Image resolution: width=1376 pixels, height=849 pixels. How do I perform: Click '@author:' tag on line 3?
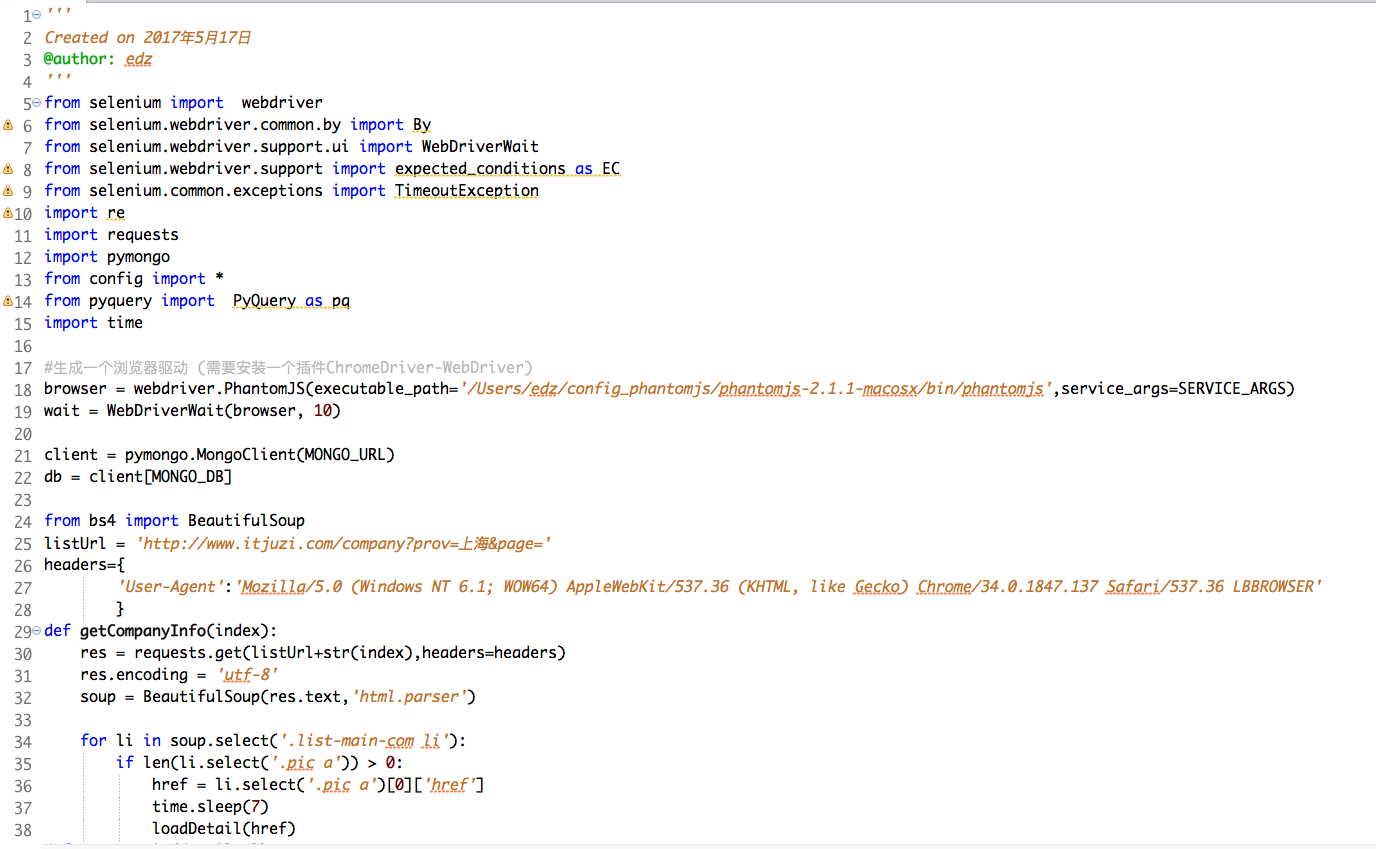[80, 59]
